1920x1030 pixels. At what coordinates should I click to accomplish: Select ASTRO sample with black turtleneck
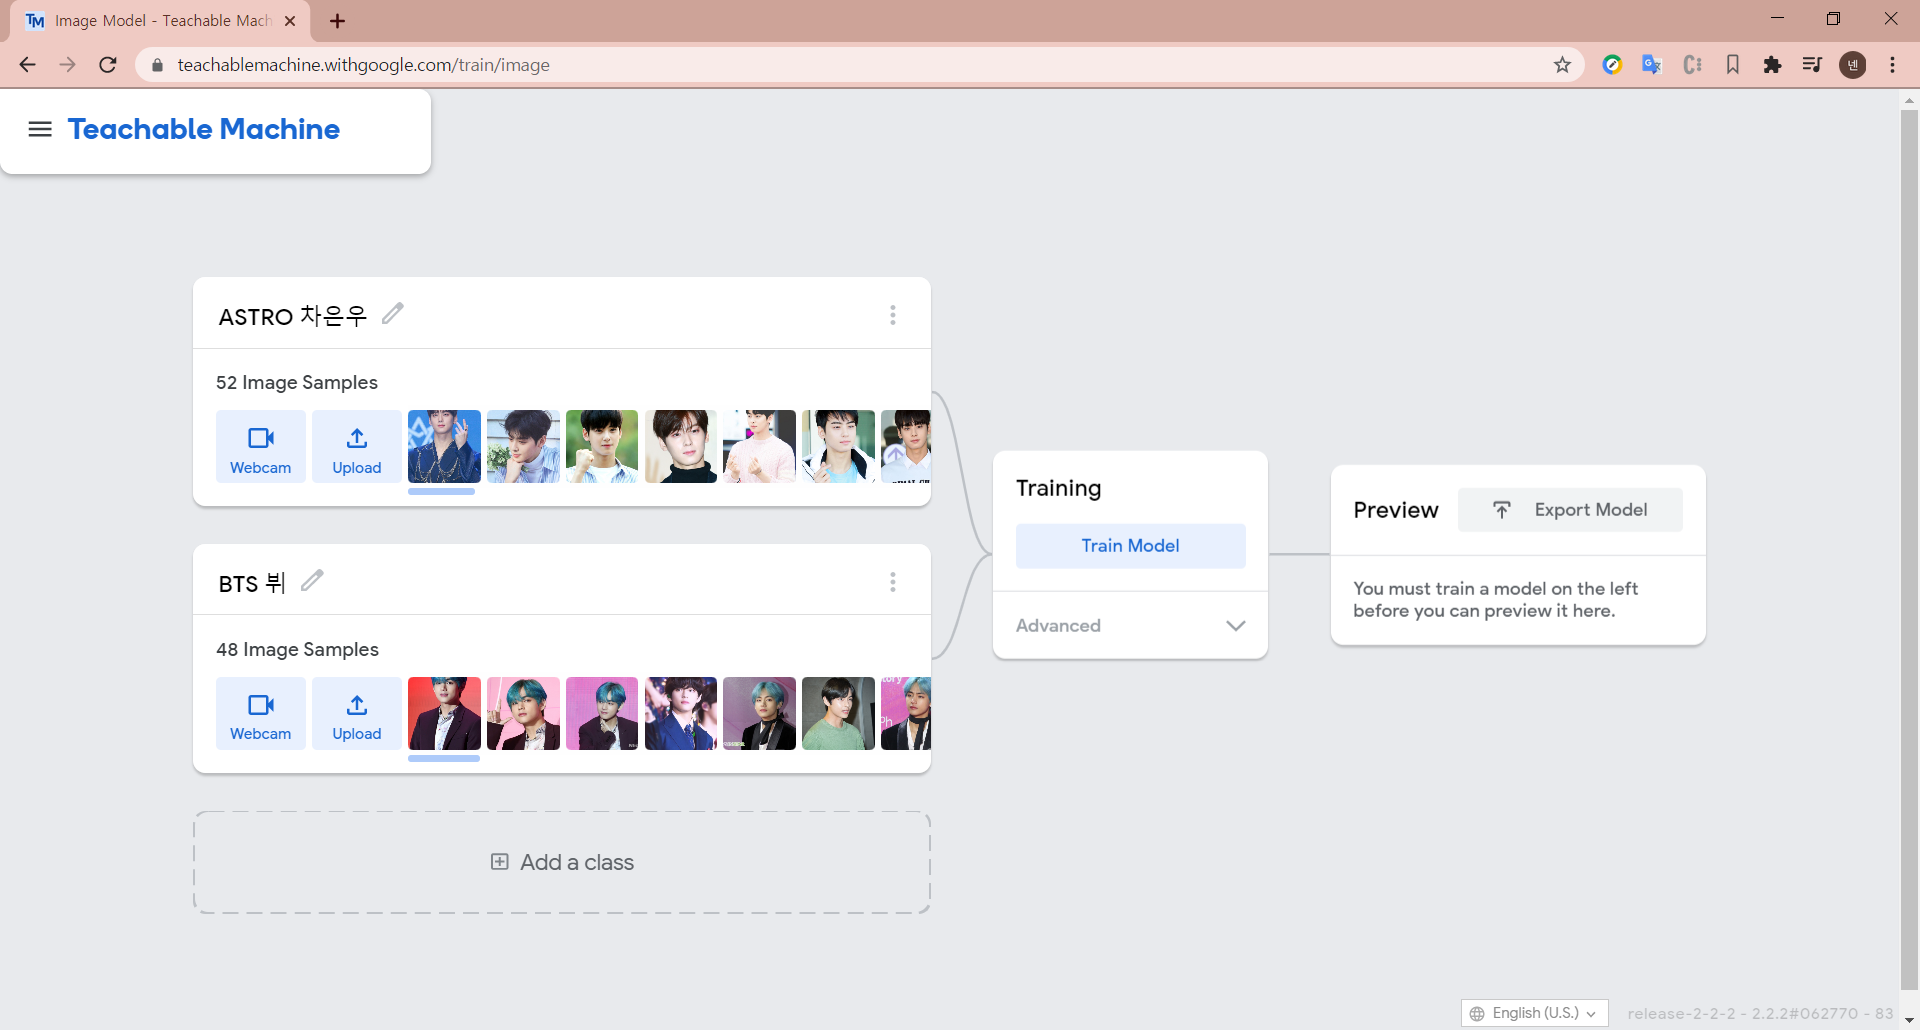tap(681, 447)
